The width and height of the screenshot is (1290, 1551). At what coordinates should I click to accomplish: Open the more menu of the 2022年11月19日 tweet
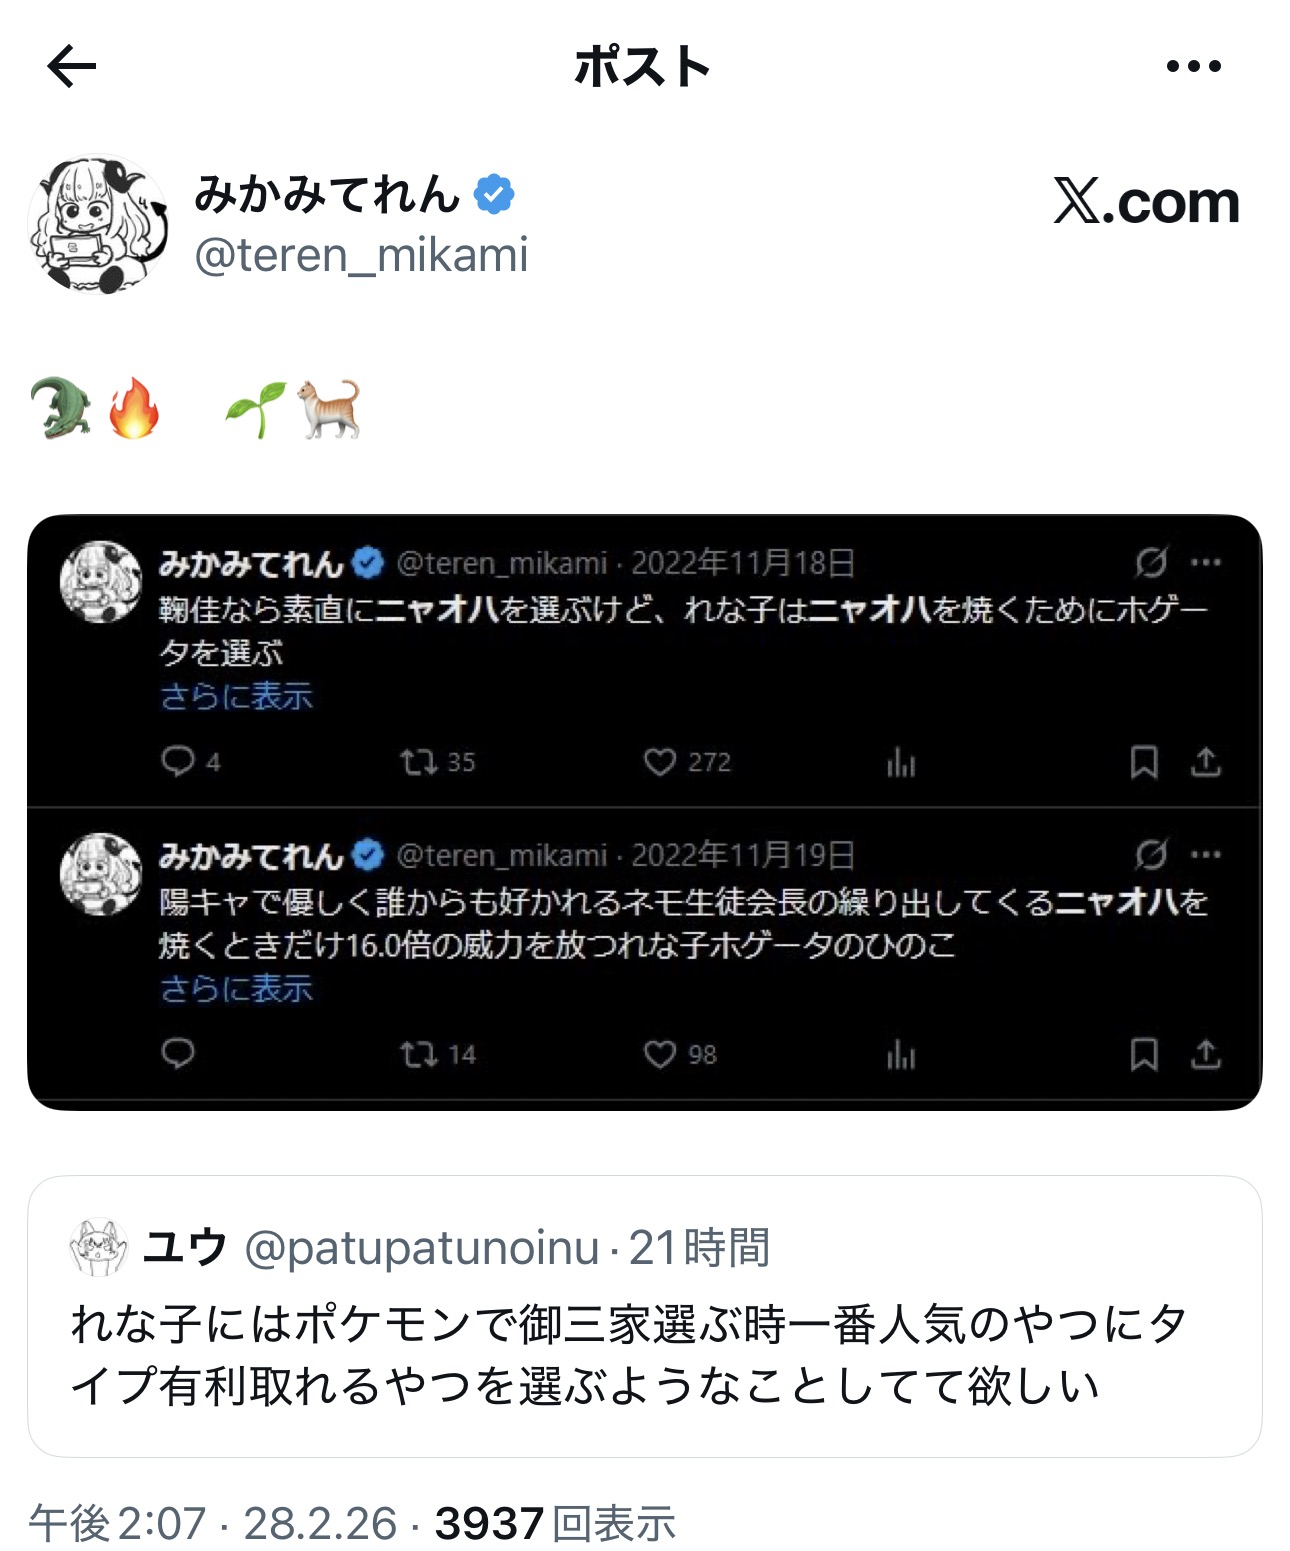[x=1206, y=854]
